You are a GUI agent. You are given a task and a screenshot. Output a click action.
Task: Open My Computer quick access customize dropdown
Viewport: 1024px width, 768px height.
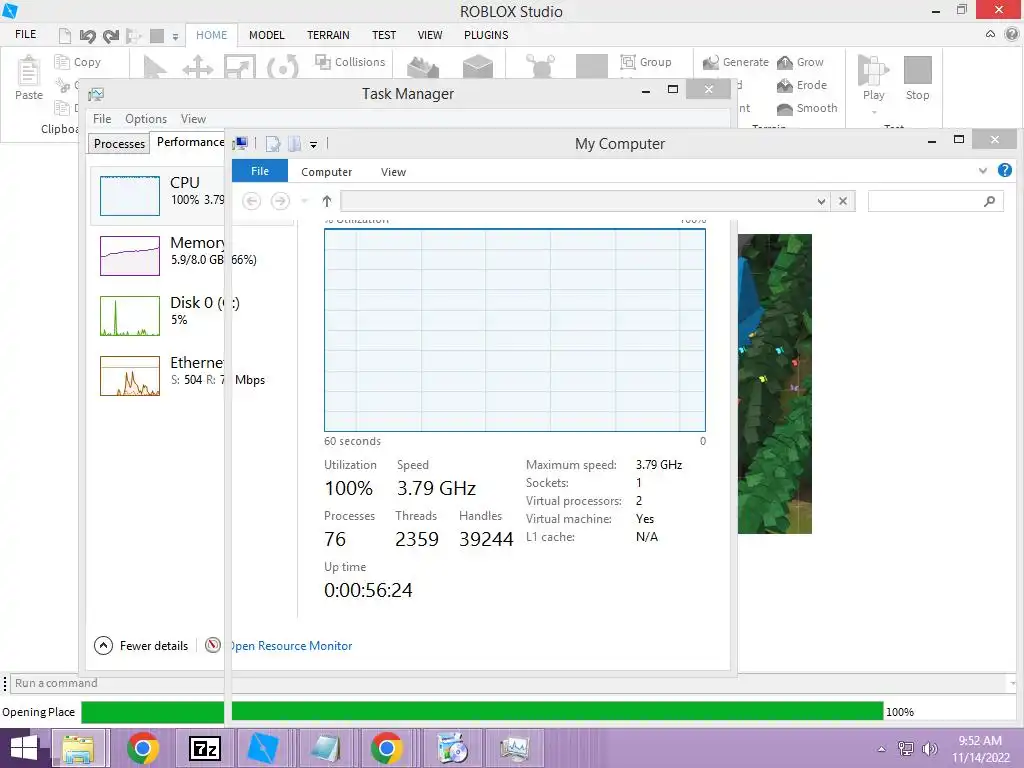[313, 144]
